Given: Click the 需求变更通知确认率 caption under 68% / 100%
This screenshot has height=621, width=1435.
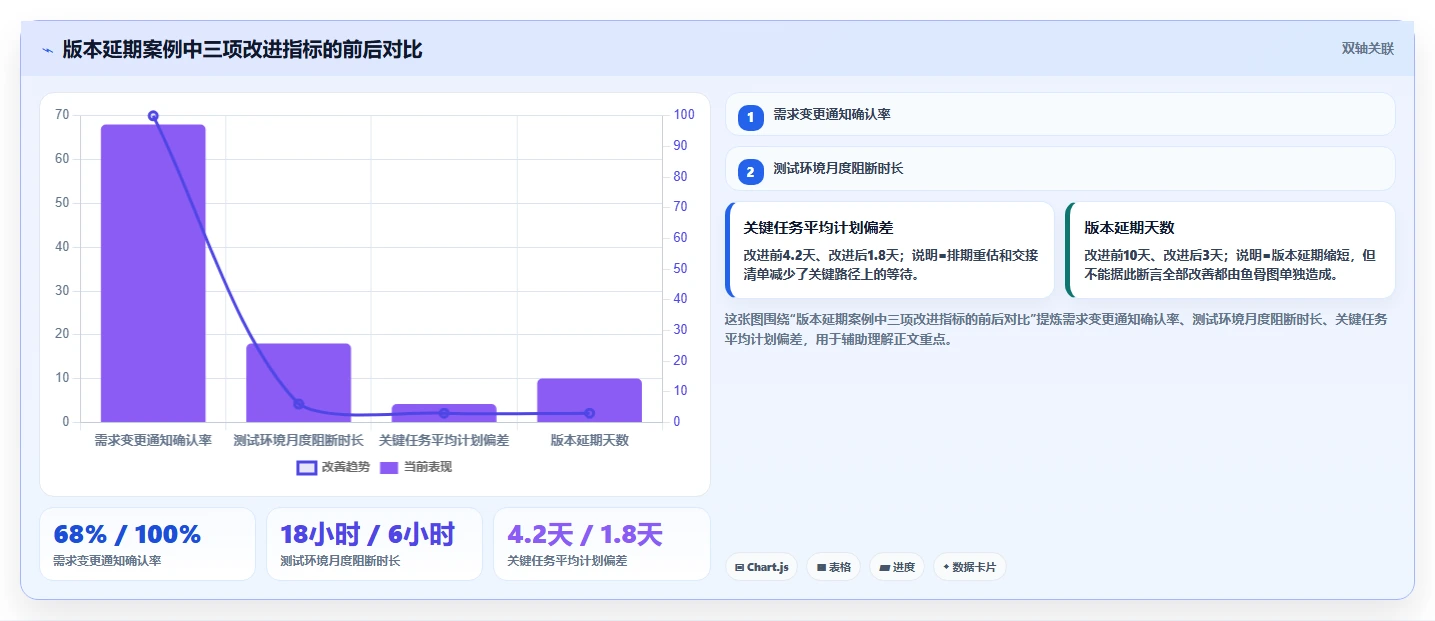Looking at the screenshot, I should (x=107, y=561).
